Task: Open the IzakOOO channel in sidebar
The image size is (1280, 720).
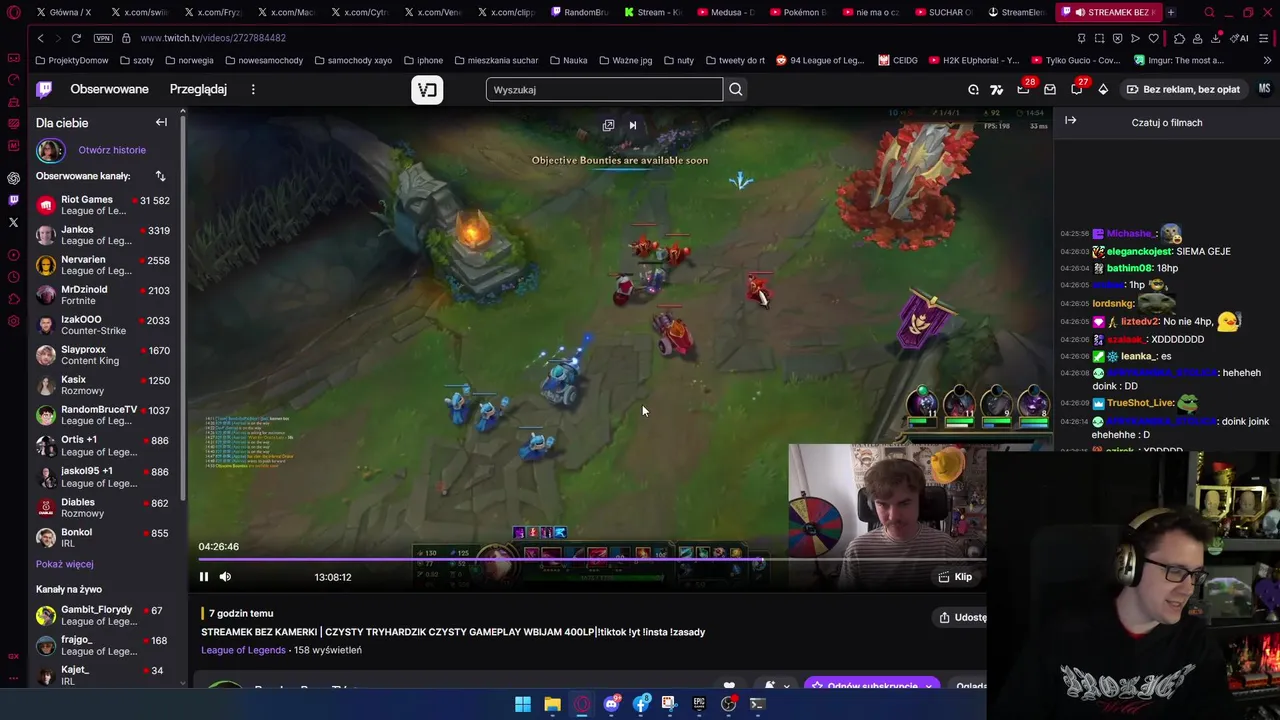Action: click(x=104, y=325)
